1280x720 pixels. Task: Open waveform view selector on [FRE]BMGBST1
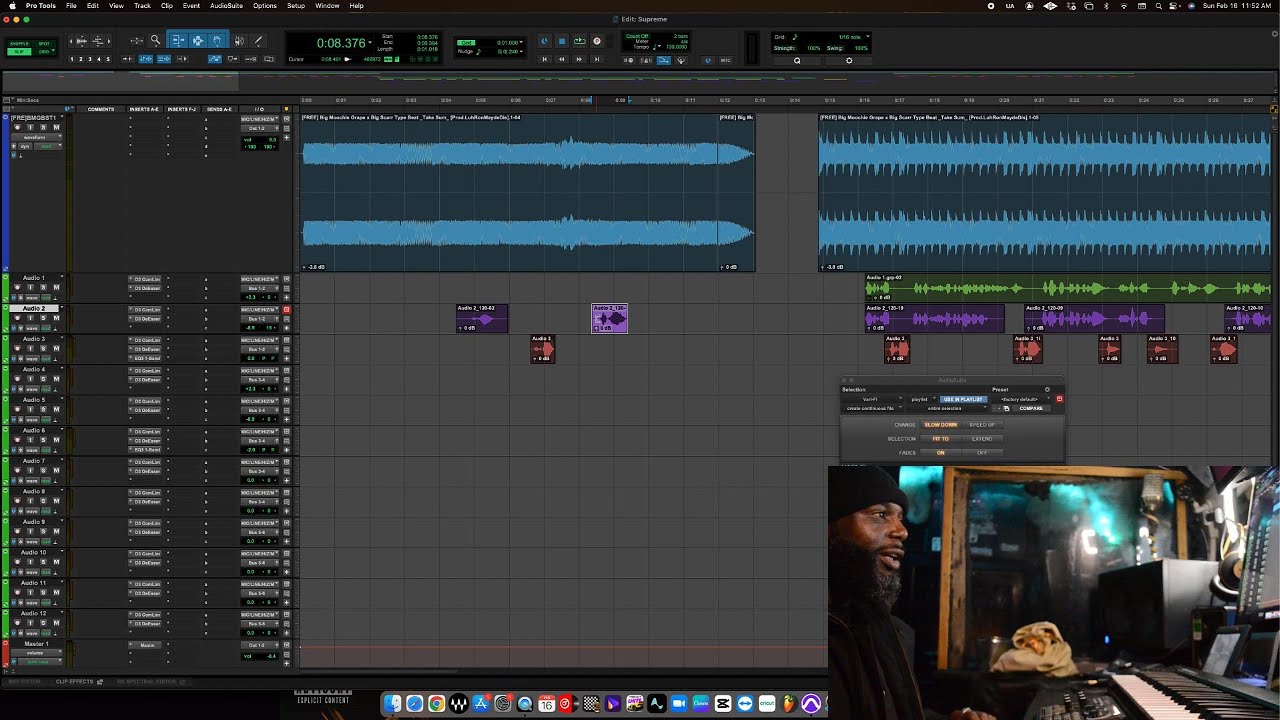point(36,137)
